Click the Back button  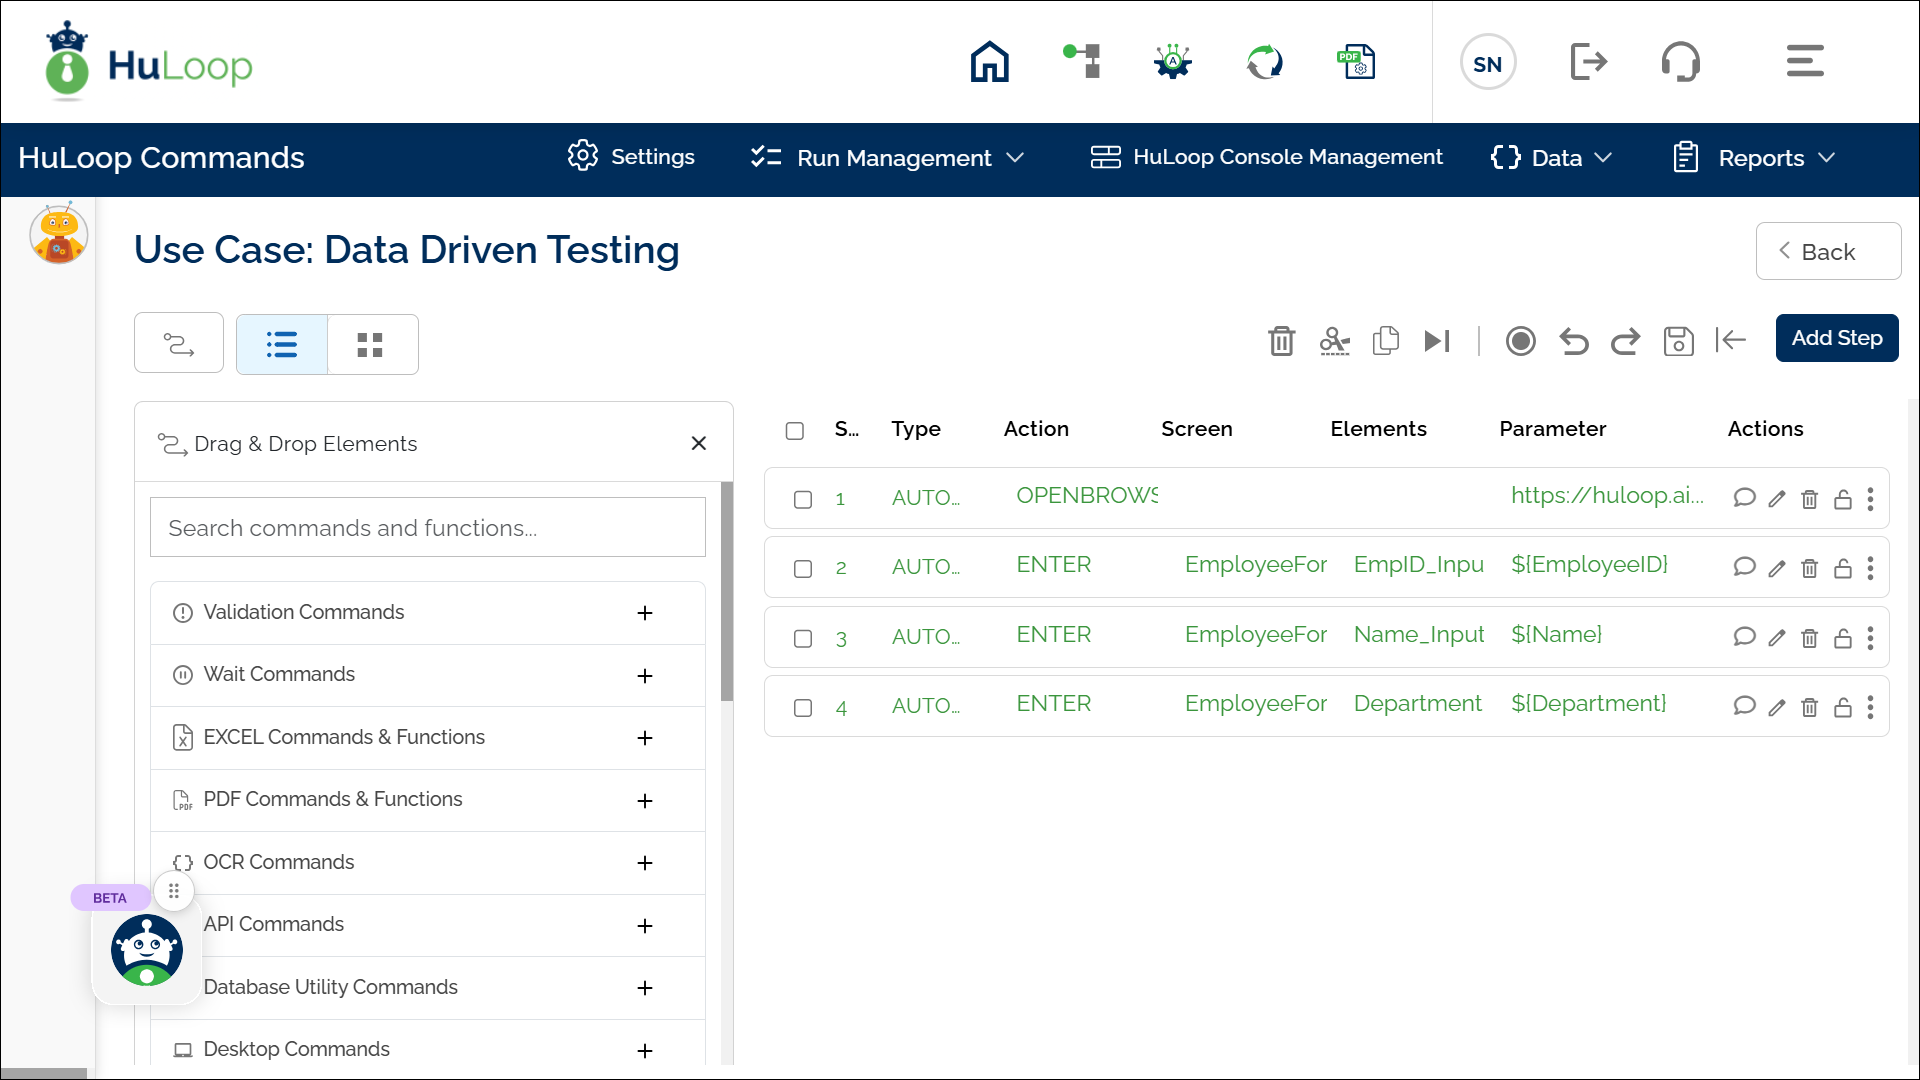[1827, 252]
